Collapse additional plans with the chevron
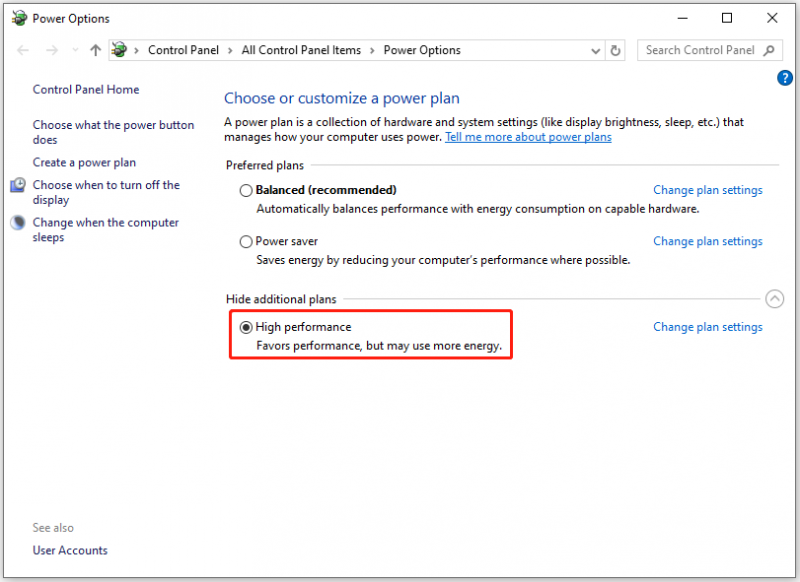 [774, 299]
